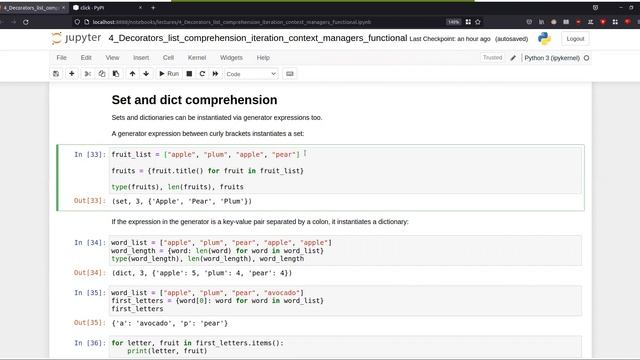Click inside code cell In [33]
The image size is (640, 360).
coord(345,171)
